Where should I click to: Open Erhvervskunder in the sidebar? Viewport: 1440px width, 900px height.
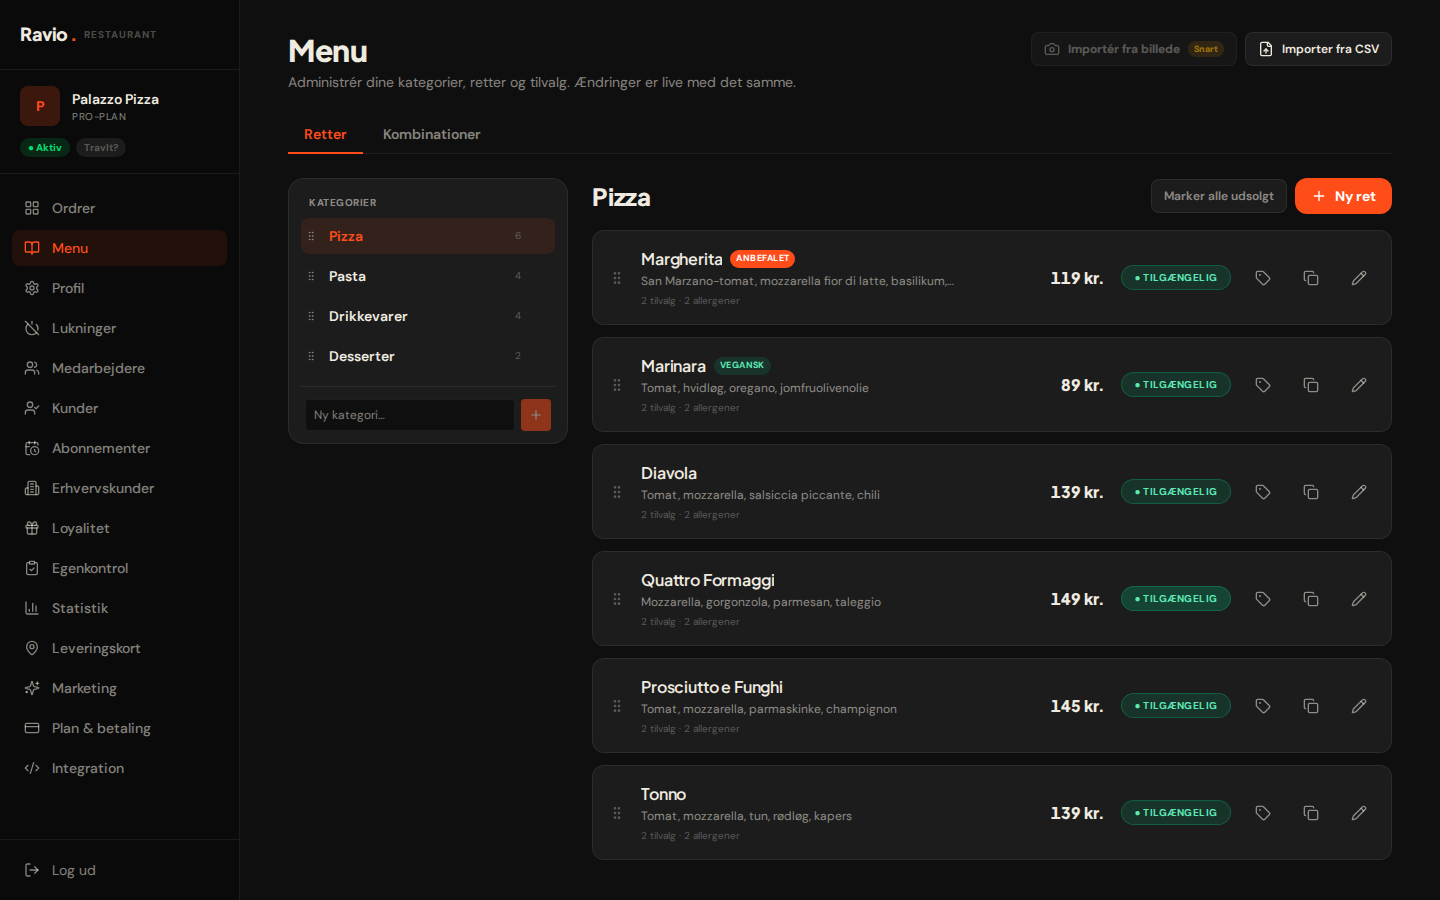coord(119,488)
